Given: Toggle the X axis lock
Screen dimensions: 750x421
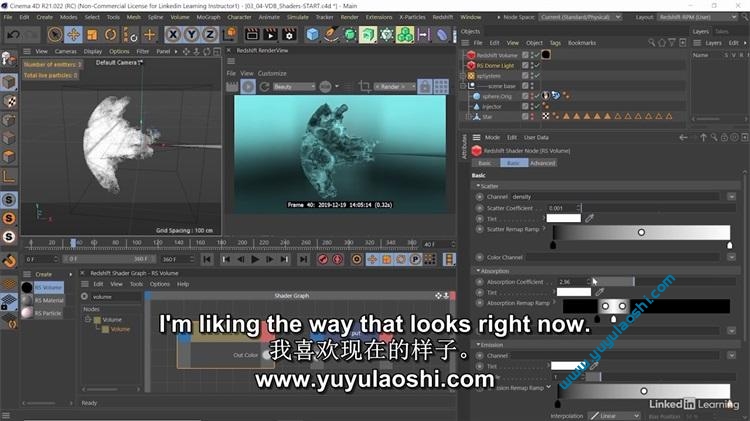Looking at the screenshot, I should pos(173,34).
